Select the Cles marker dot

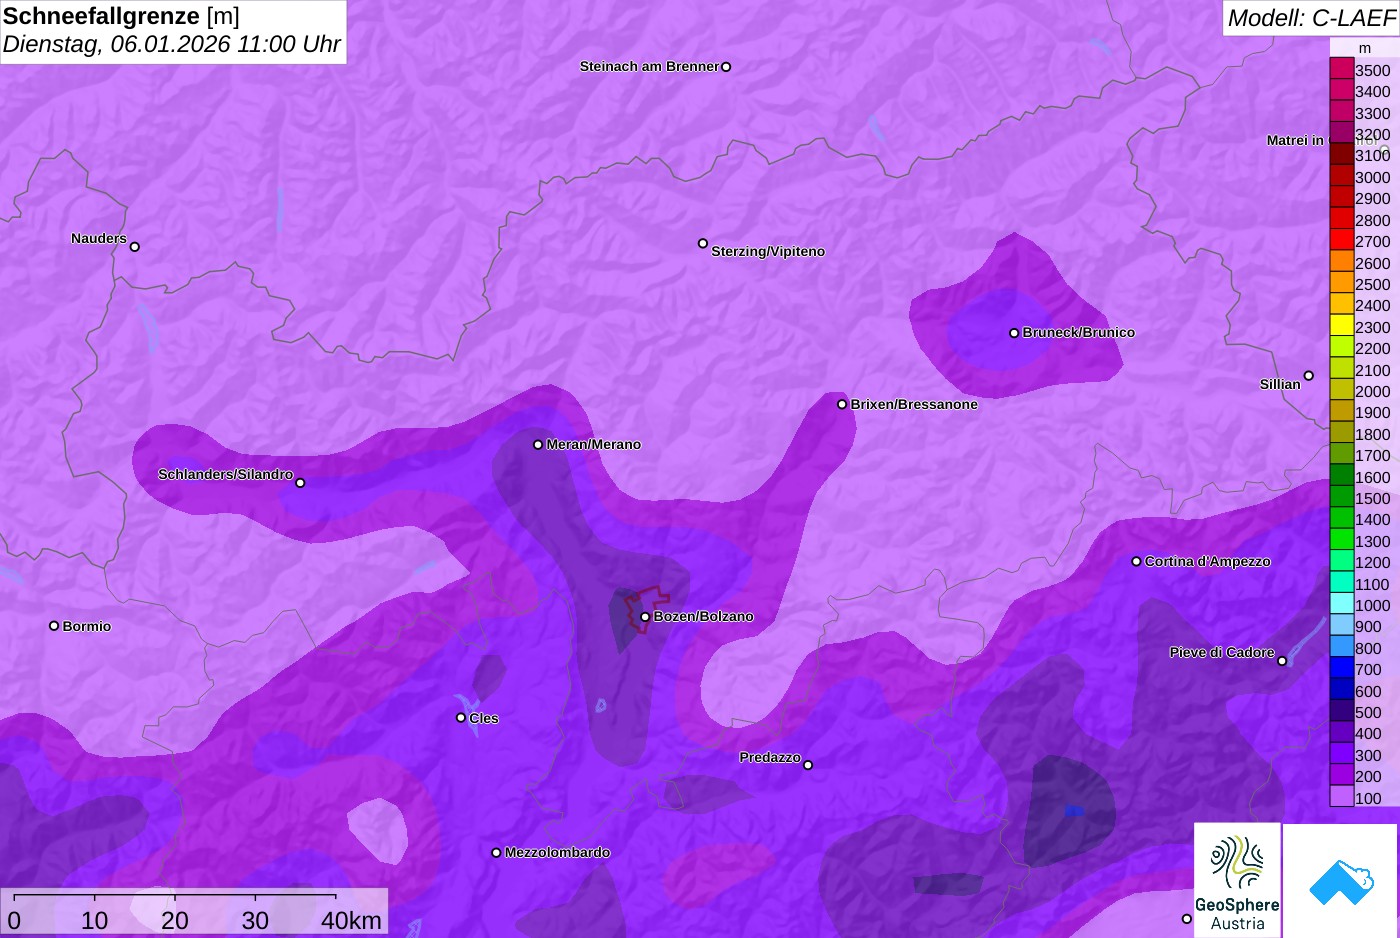(x=461, y=718)
